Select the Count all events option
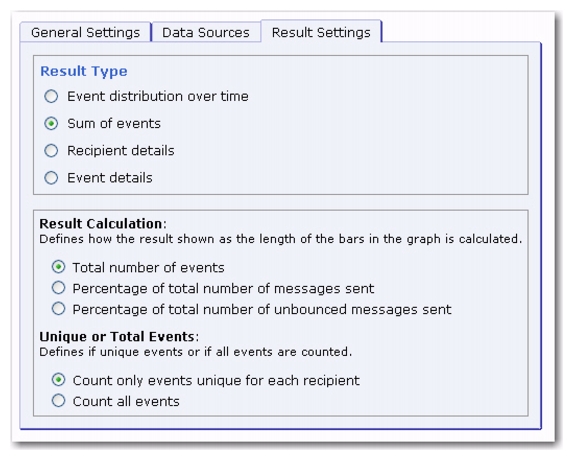 (x=59, y=400)
